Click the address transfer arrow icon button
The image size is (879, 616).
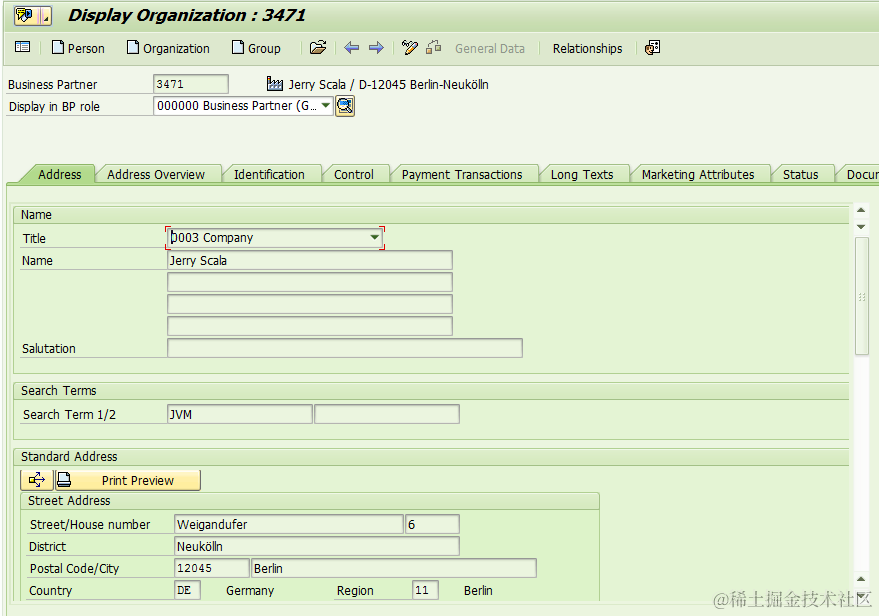coord(37,480)
